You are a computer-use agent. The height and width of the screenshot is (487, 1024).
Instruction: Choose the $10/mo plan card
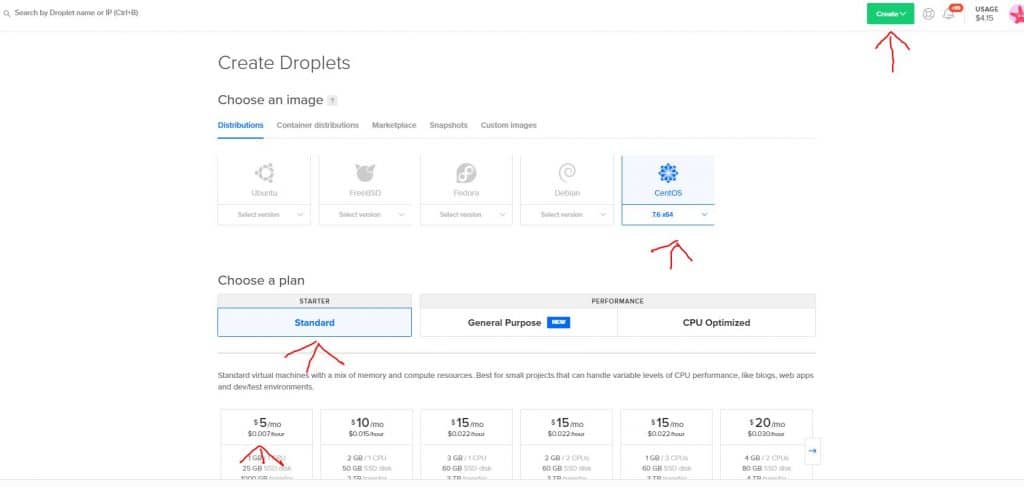(x=366, y=445)
